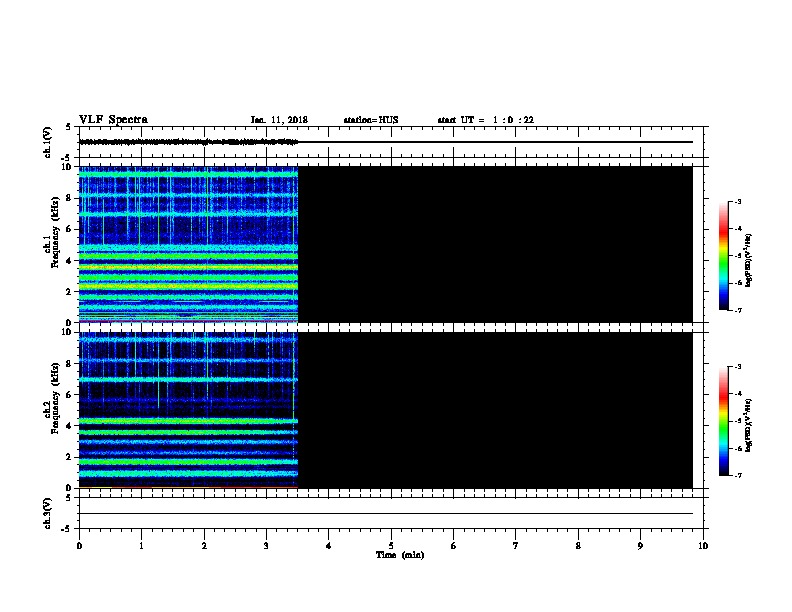Click the "7" tick label on time axis
Viewport: 792px width, 612px height.
coord(516,546)
